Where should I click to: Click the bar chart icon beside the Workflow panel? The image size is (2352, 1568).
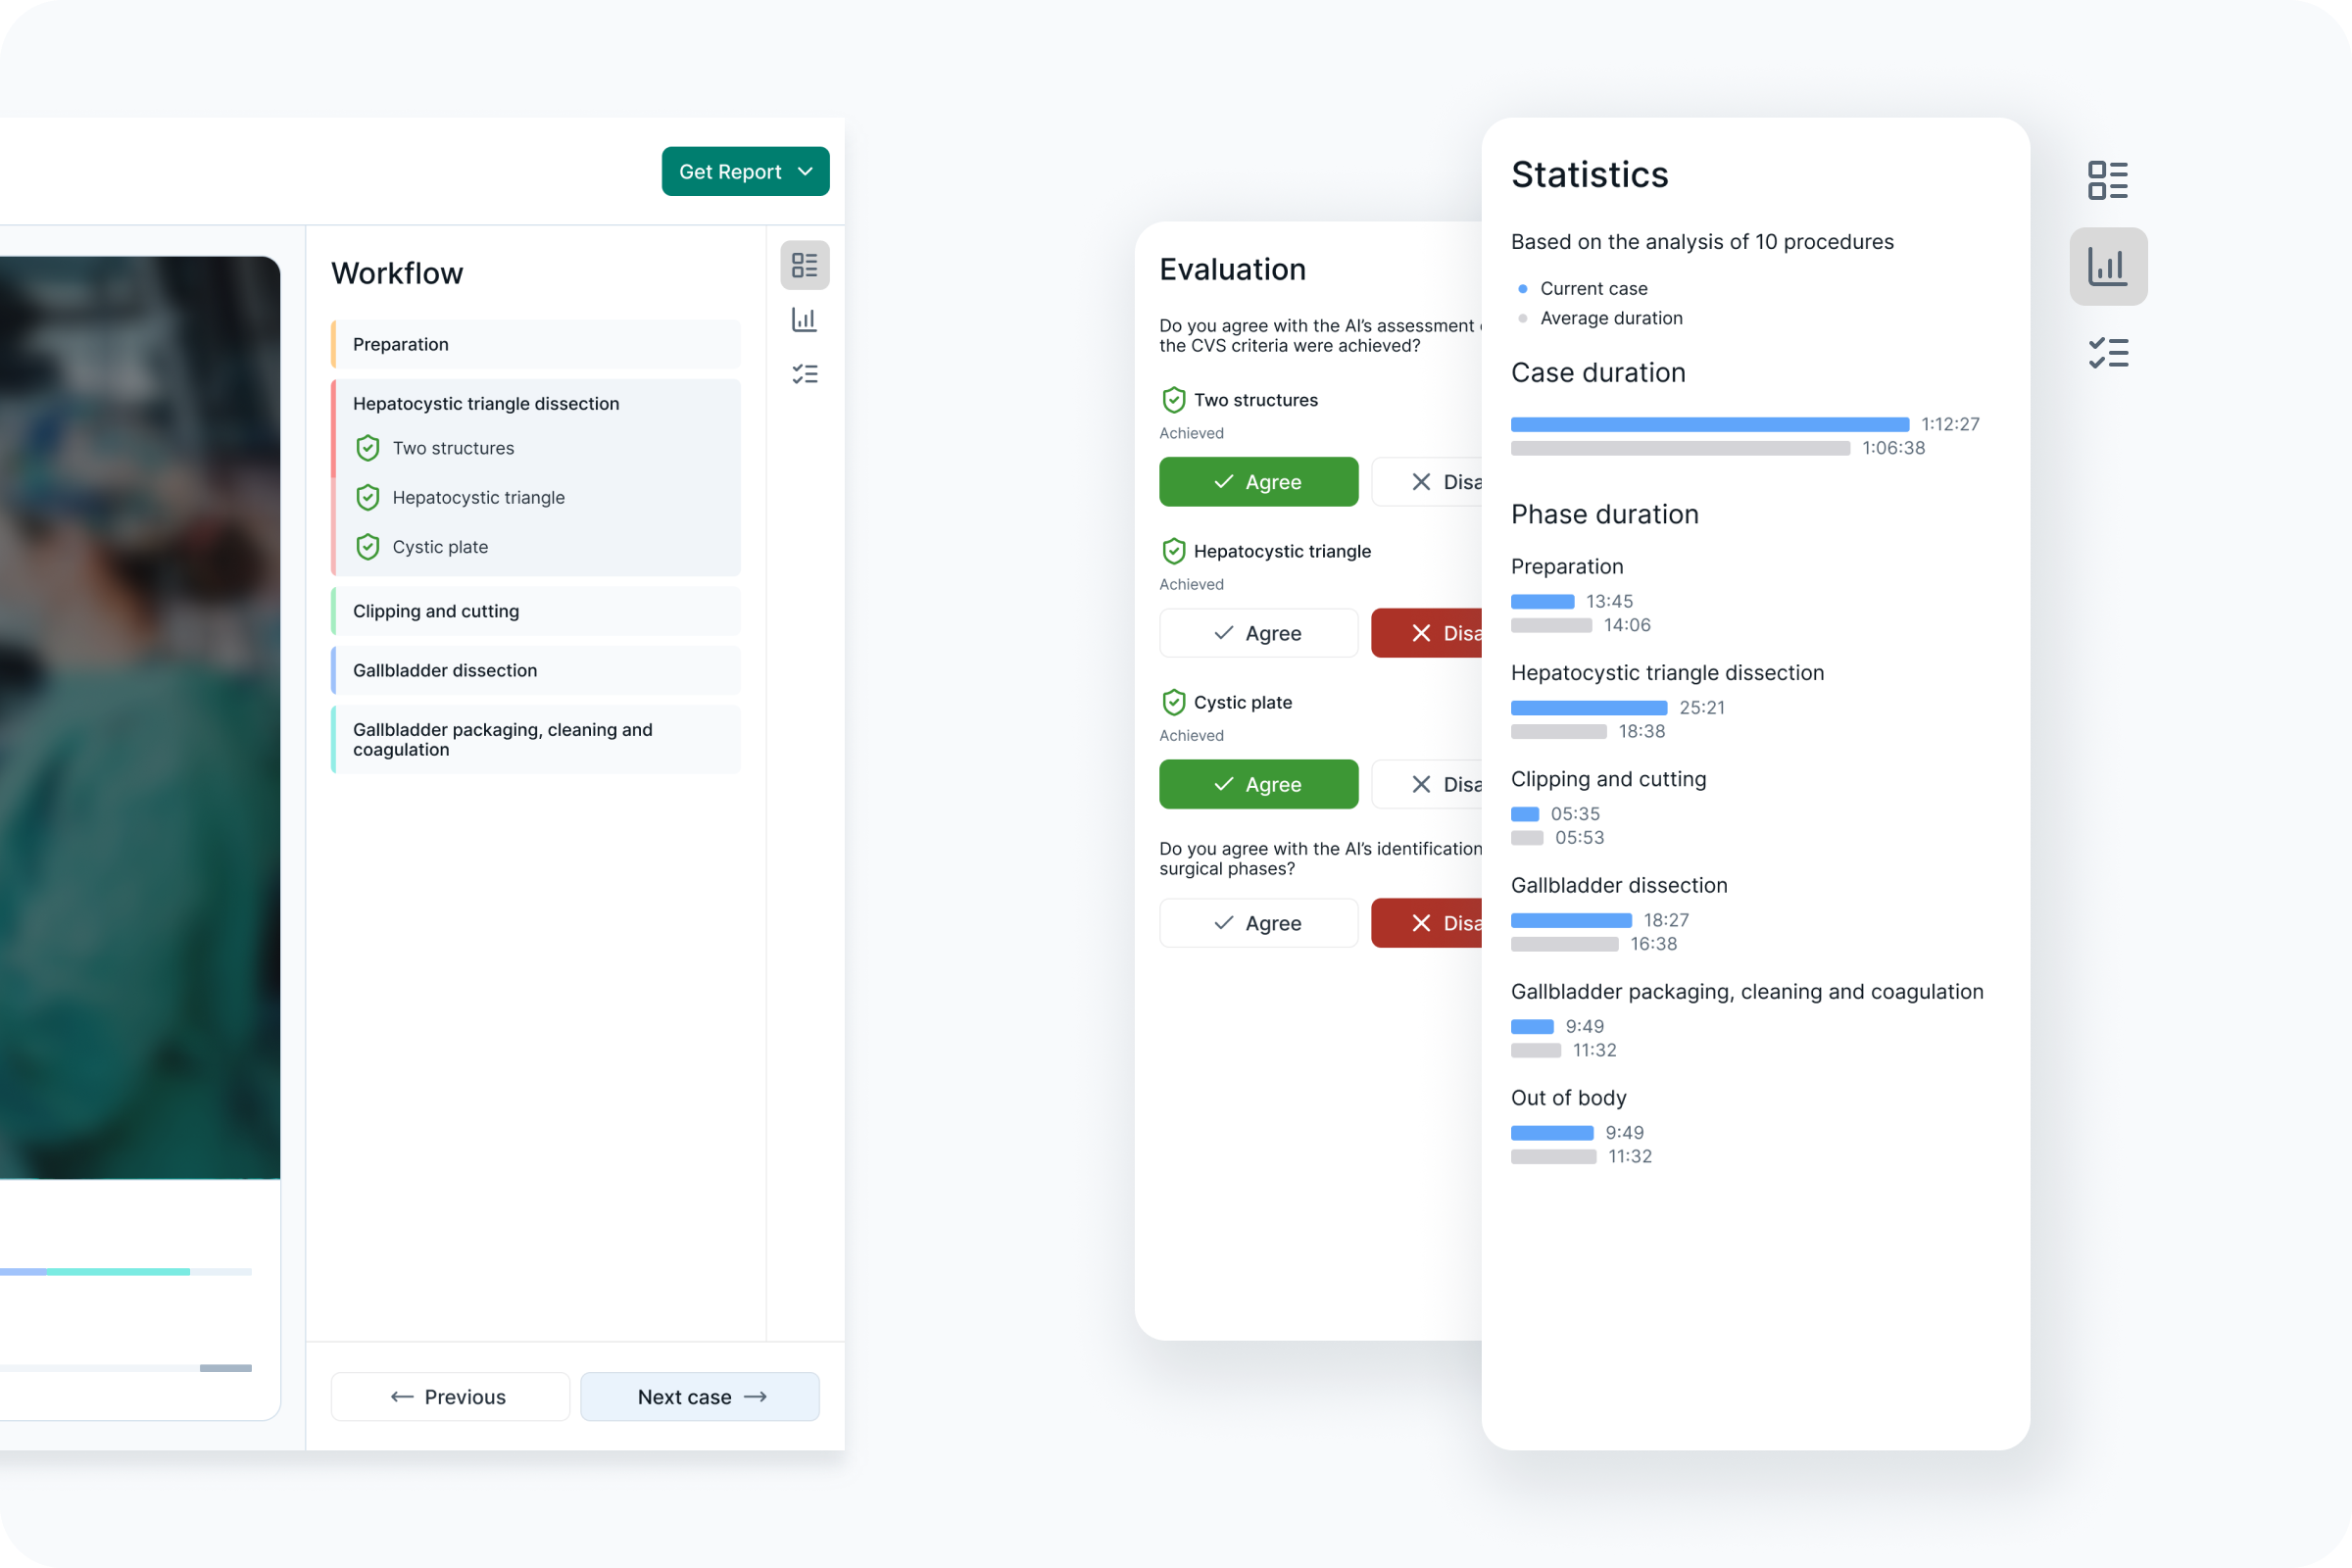tap(805, 320)
